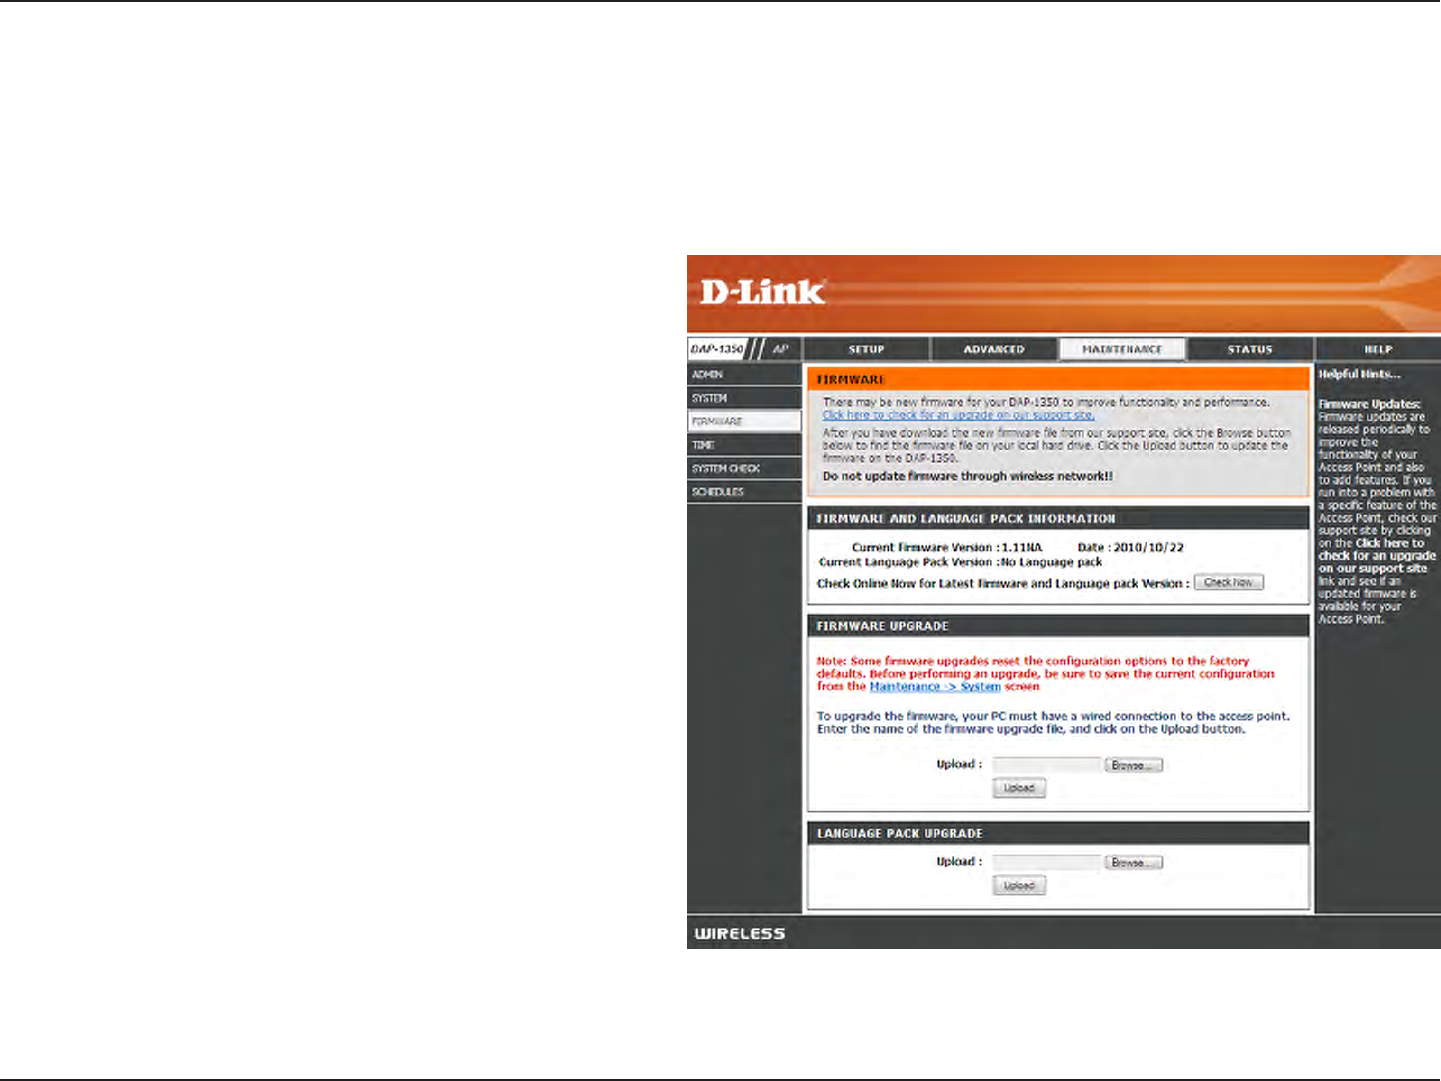Open System Check from the sidebar
Viewport: 1441px width, 1081px height.
coord(744,468)
